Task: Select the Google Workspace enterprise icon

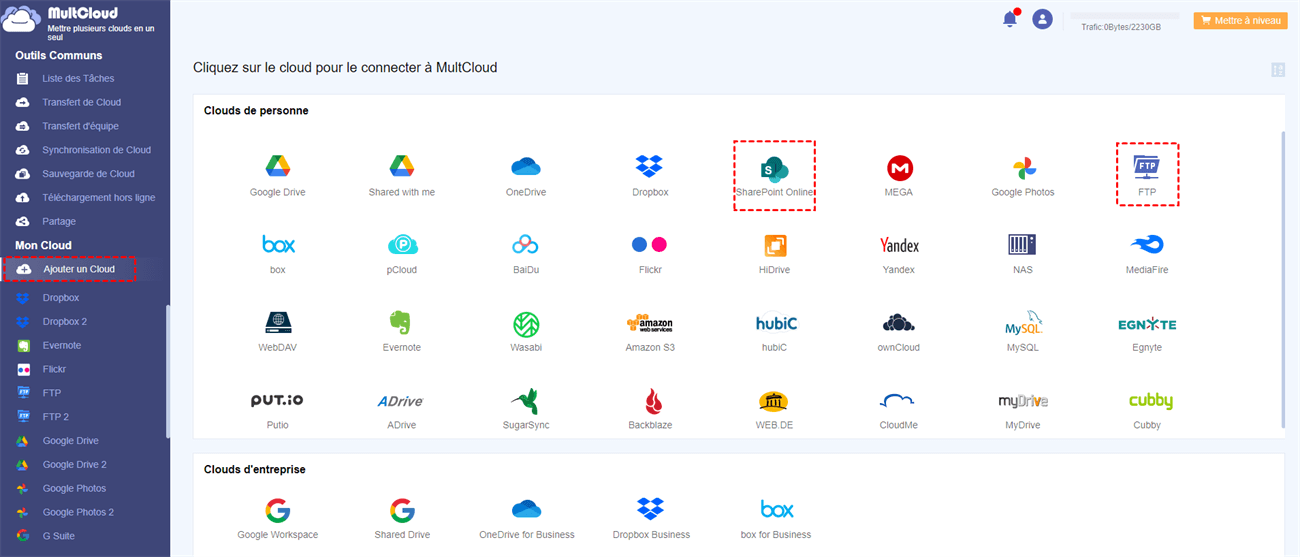Action: tap(277, 510)
